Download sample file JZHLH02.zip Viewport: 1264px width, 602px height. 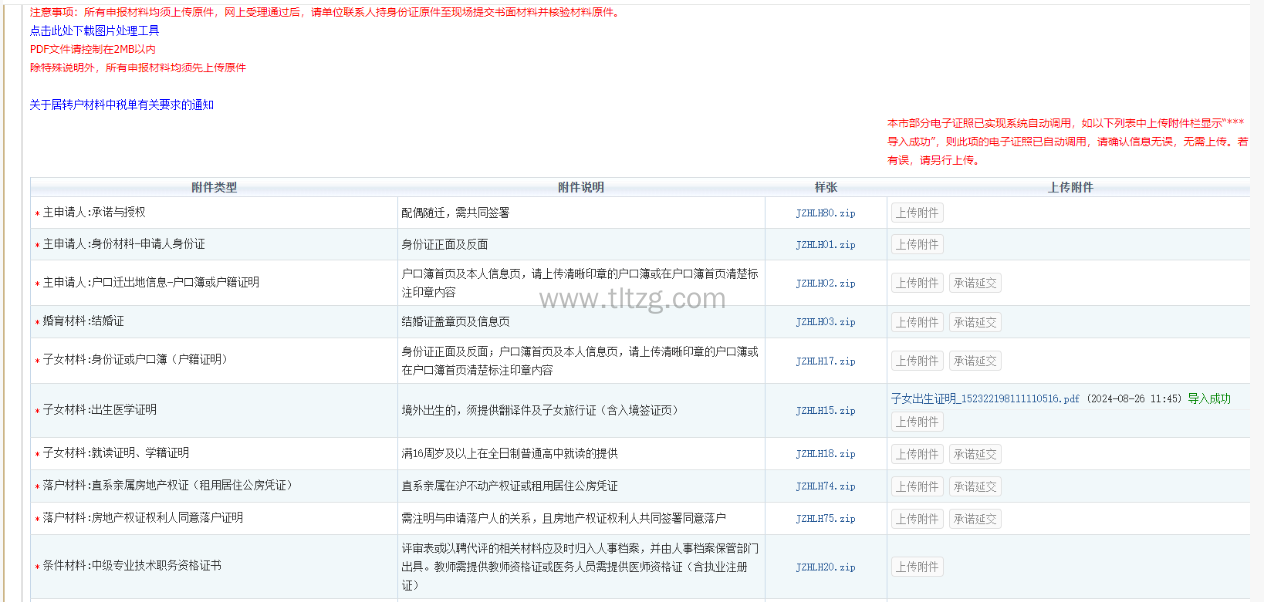pos(825,283)
